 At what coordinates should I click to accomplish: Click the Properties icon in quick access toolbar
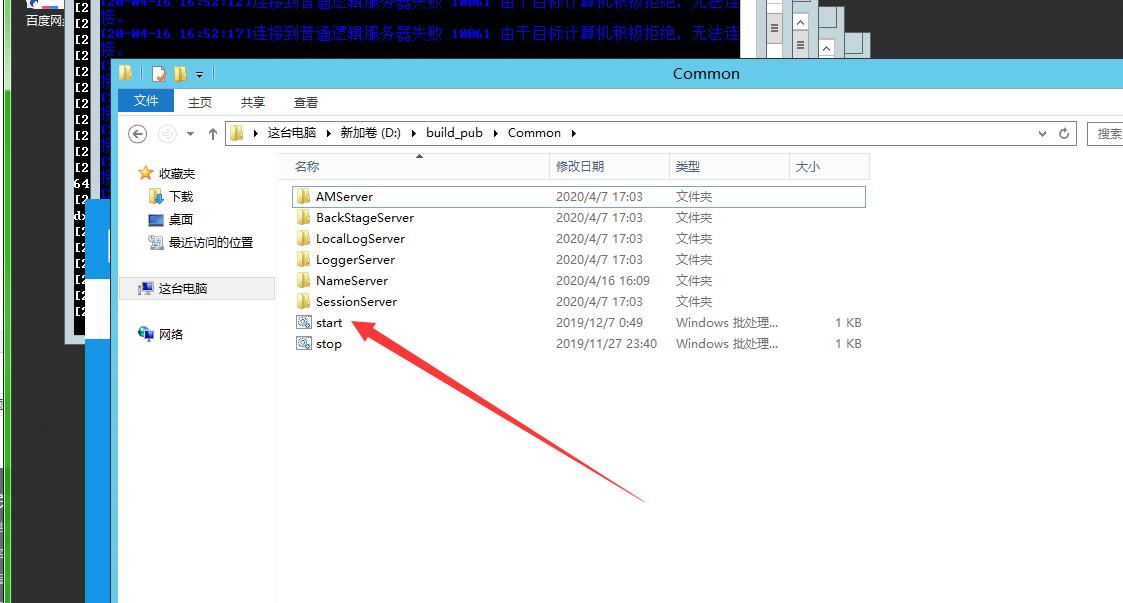pyautogui.click(x=158, y=74)
